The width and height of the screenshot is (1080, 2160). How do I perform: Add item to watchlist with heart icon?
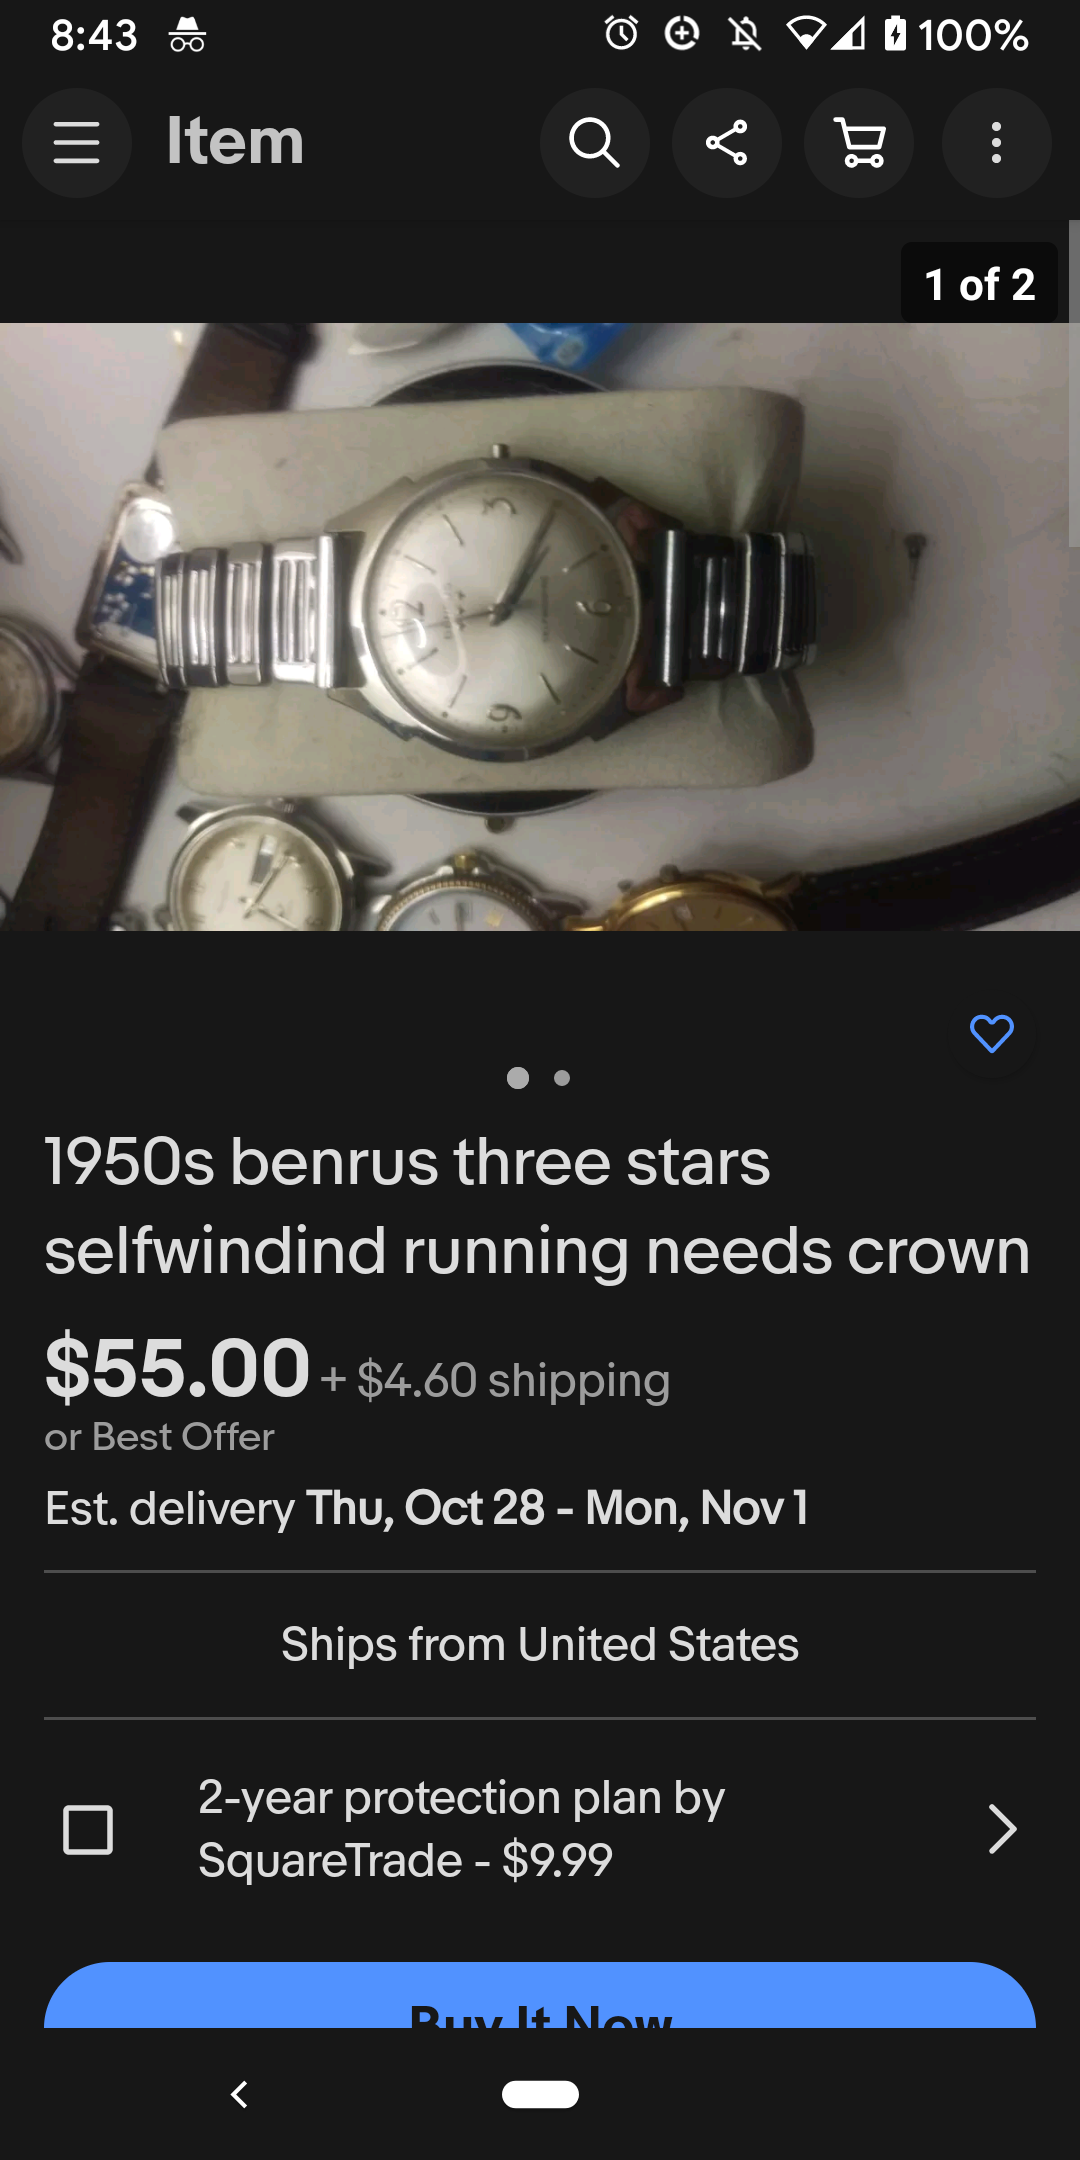[x=992, y=1034]
